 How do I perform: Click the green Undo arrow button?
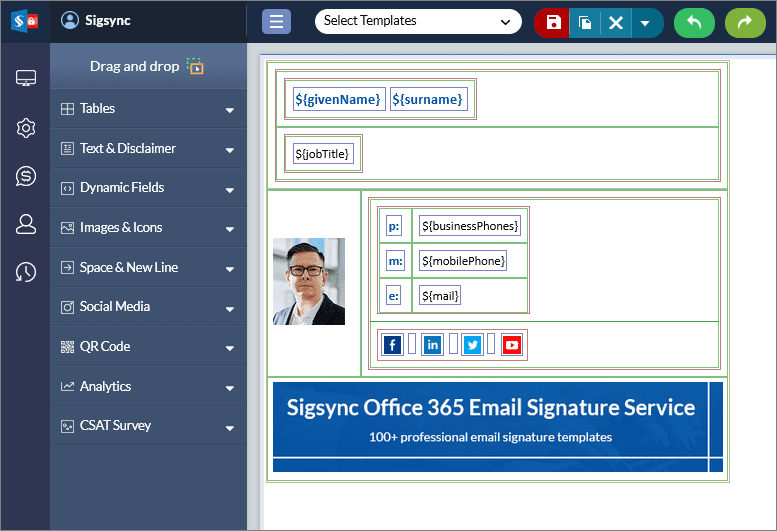(x=694, y=22)
